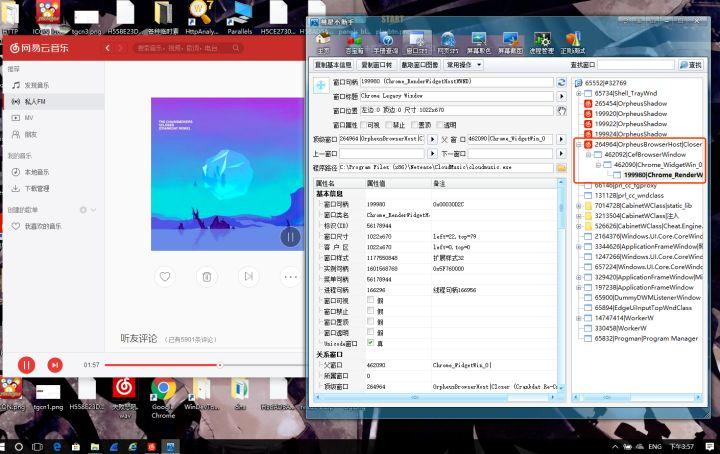Image resolution: width=720 pixels, height=454 pixels.
Task: Toggle the 置顶 checkbox in 窗口属性
Action: coord(414,125)
